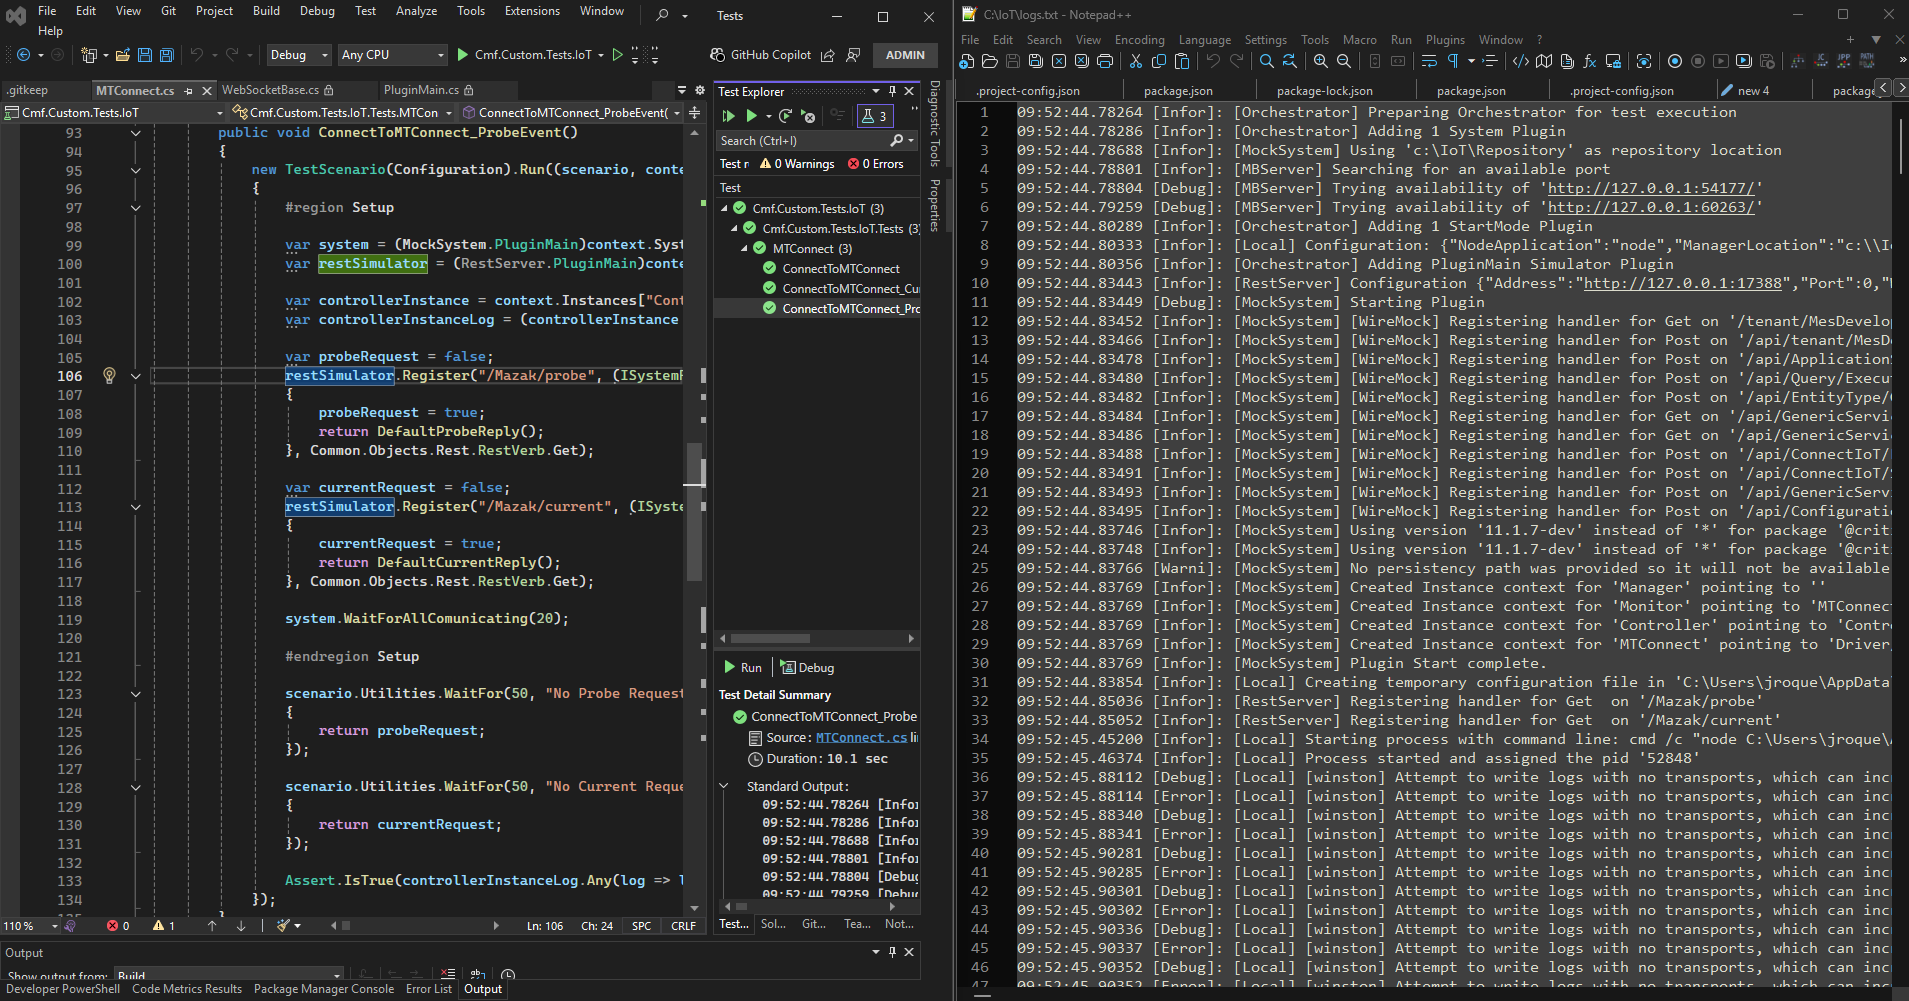Click the 0 Errors filter button
The width and height of the screenshot is (1909, 1001).
pyautogui.click(x=876, y=163)
